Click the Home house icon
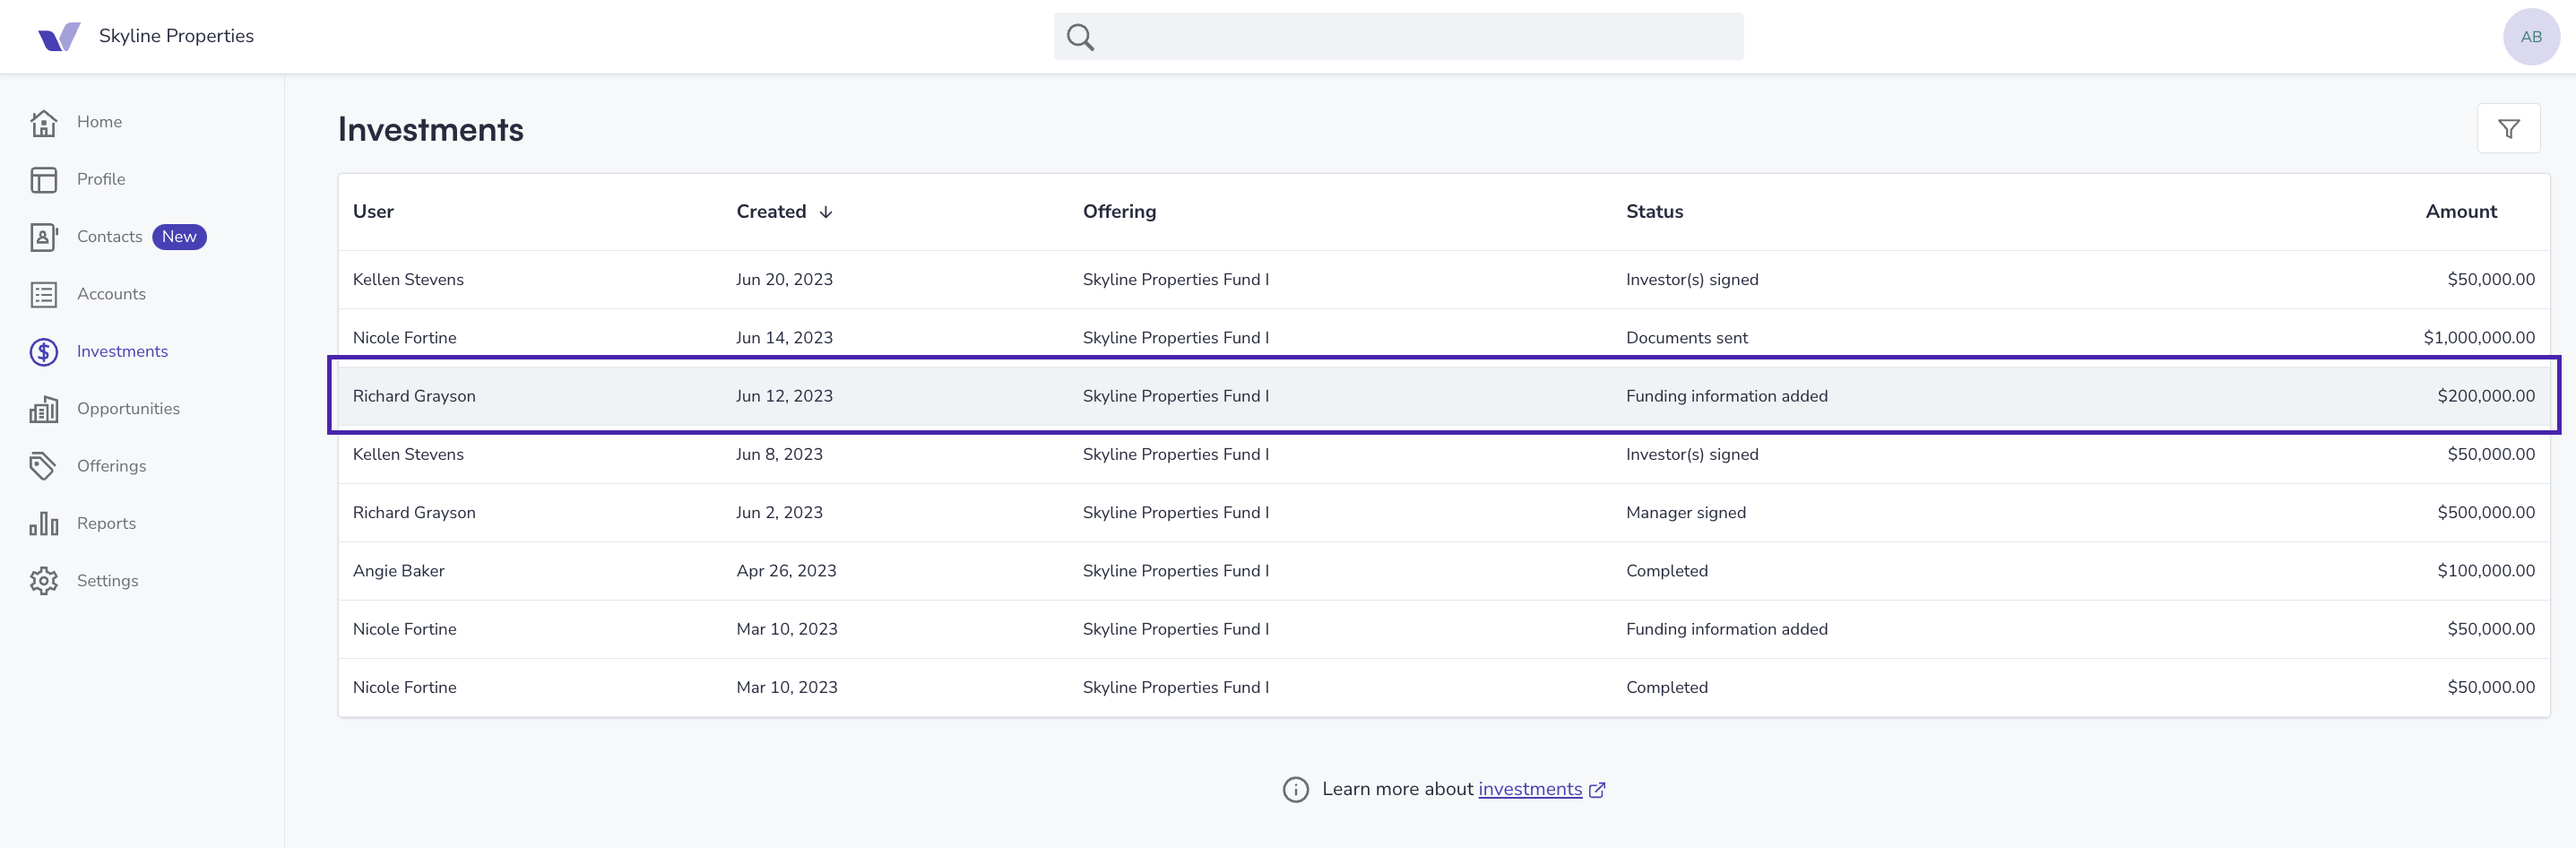This screenshot has height=848, width=2576. 44,122
